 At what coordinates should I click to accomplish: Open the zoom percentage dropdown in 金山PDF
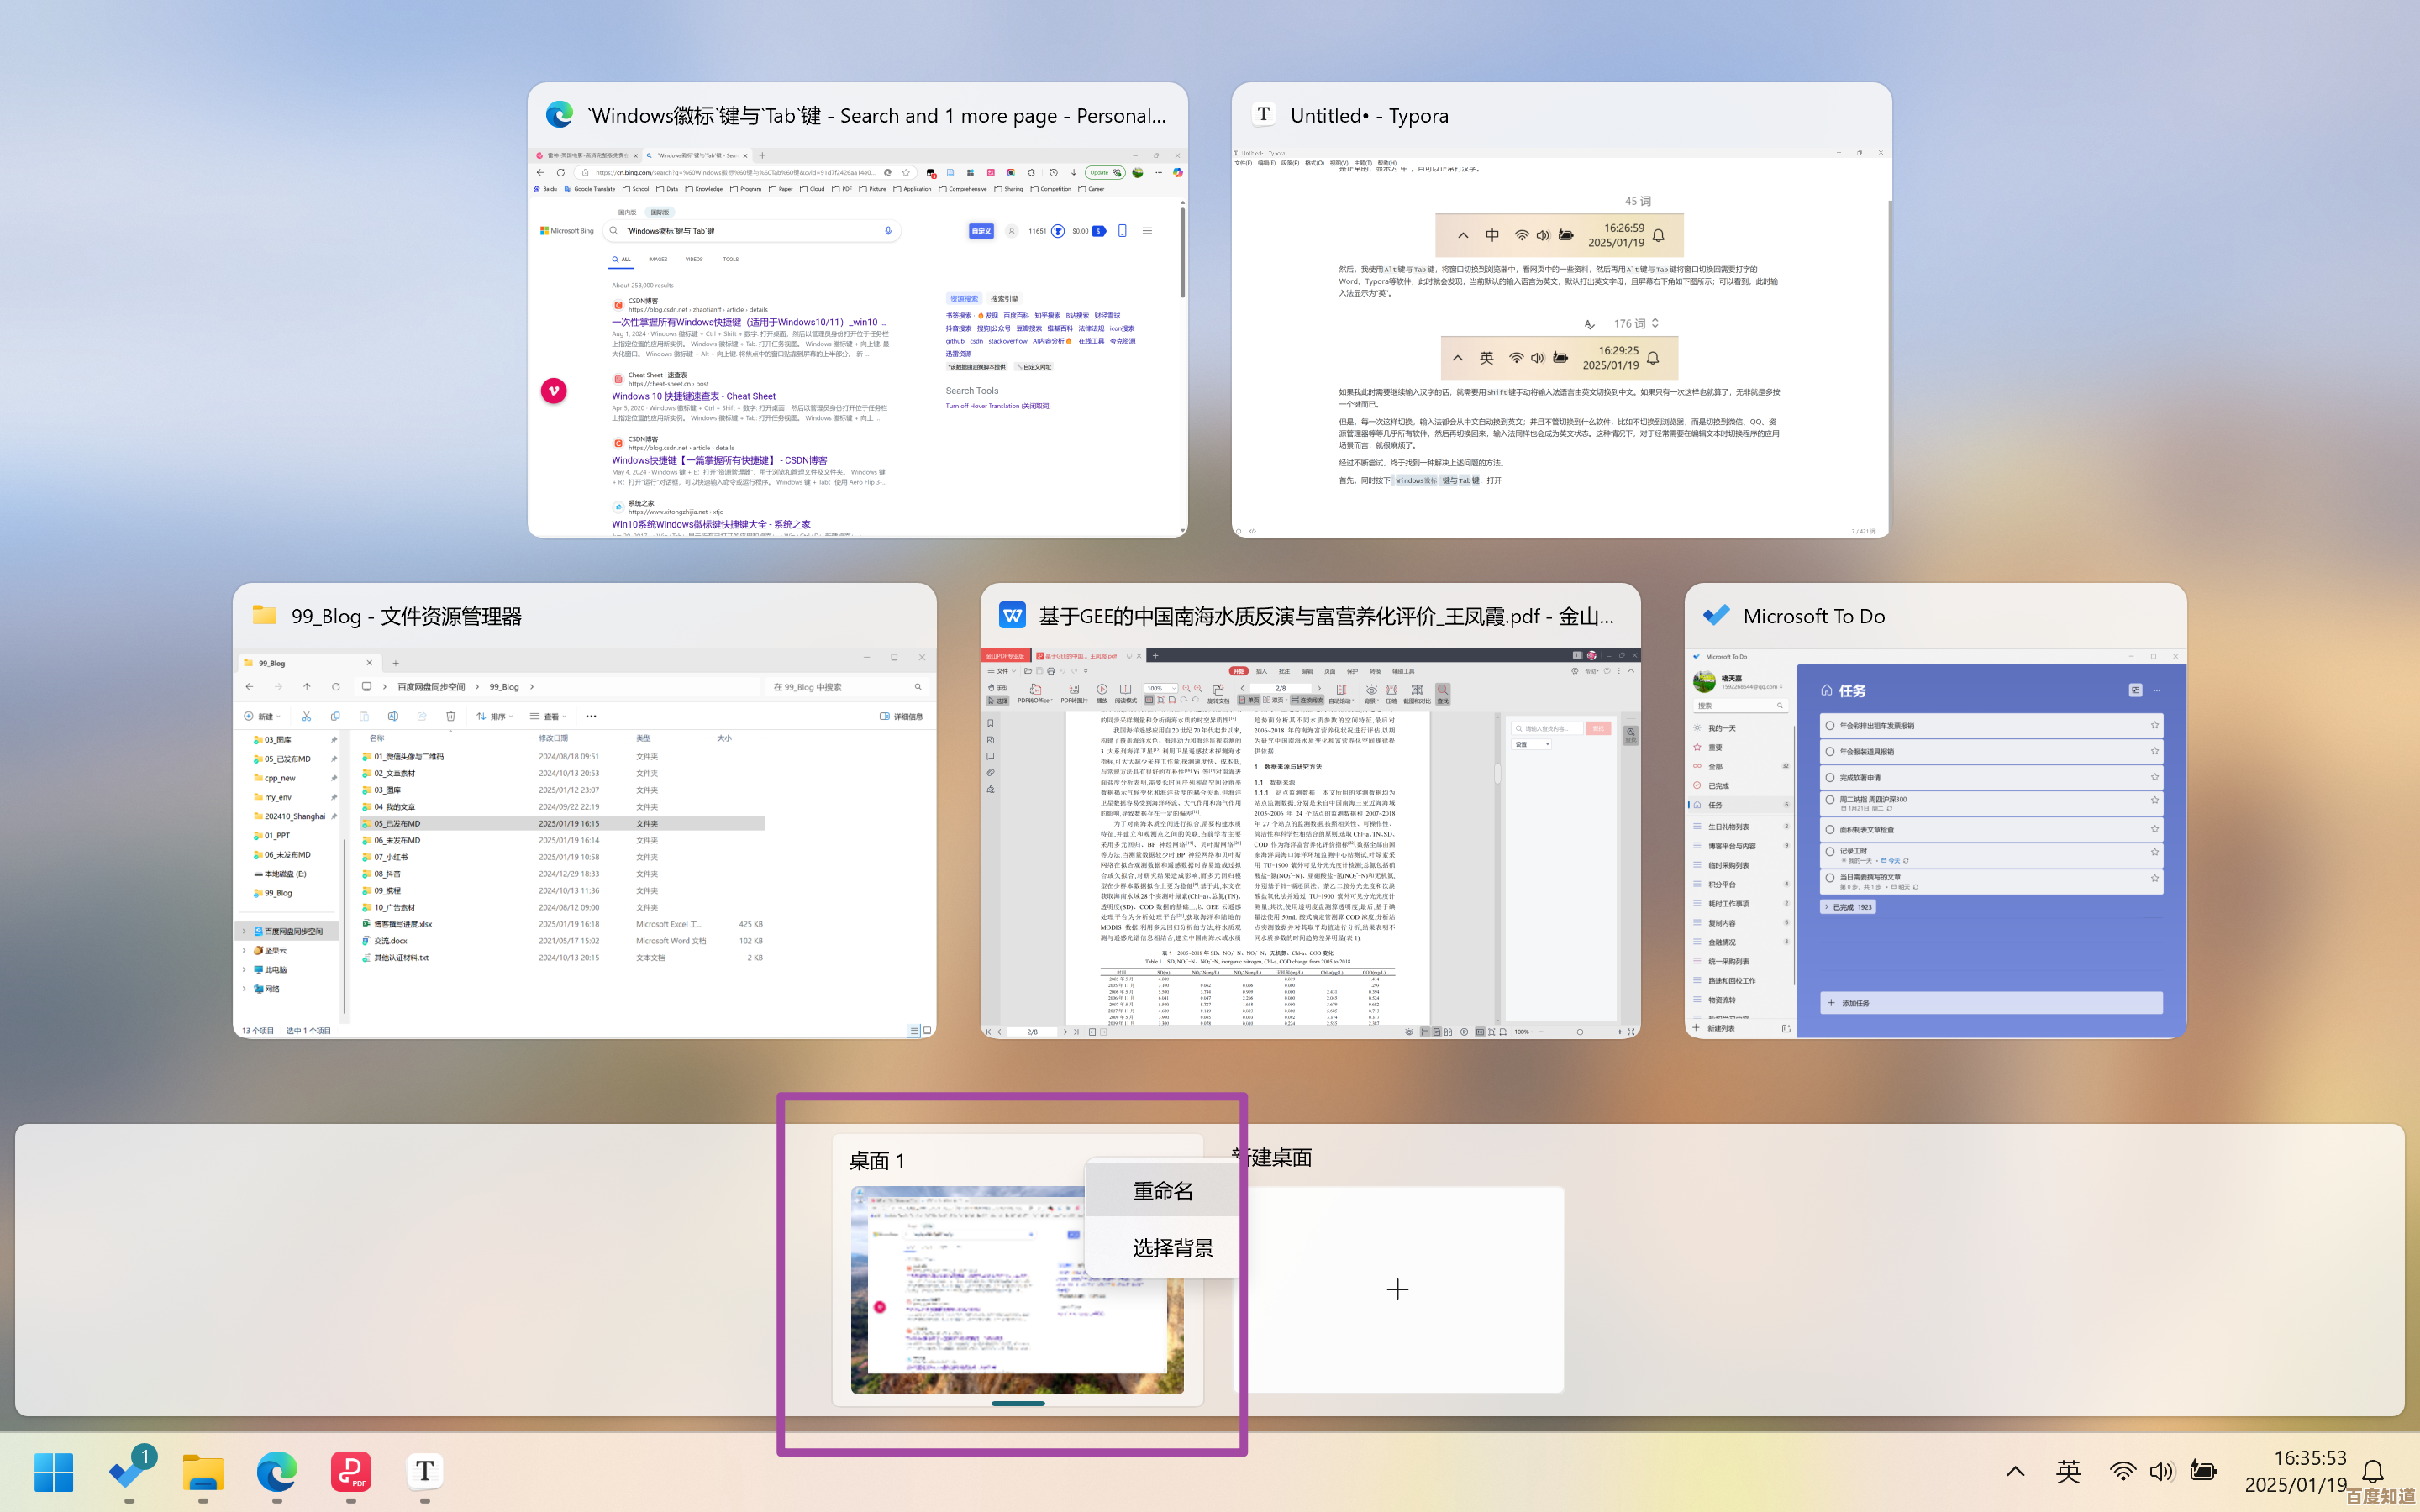pyautogui.click(x=1174, y=689)
